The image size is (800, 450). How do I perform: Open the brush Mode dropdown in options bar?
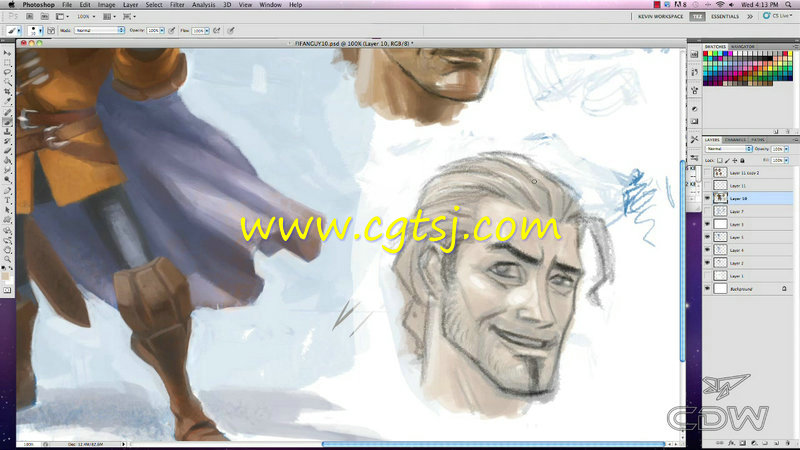[x=99, y=31]
